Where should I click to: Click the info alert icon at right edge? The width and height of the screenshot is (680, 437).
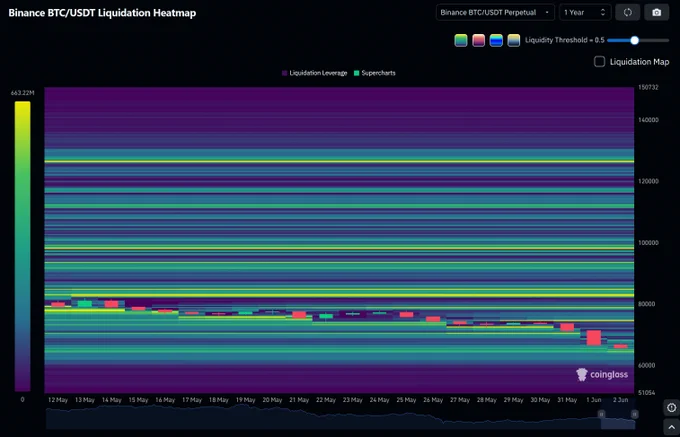pos(671,408)
